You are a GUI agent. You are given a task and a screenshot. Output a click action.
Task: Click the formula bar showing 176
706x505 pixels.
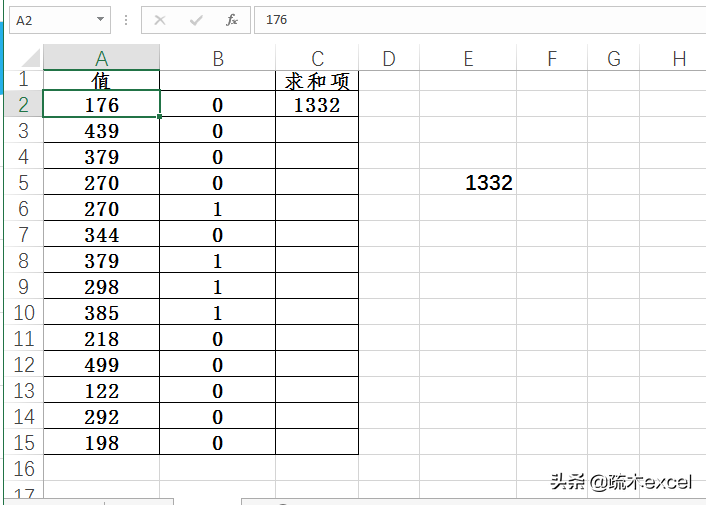point(480,20)
